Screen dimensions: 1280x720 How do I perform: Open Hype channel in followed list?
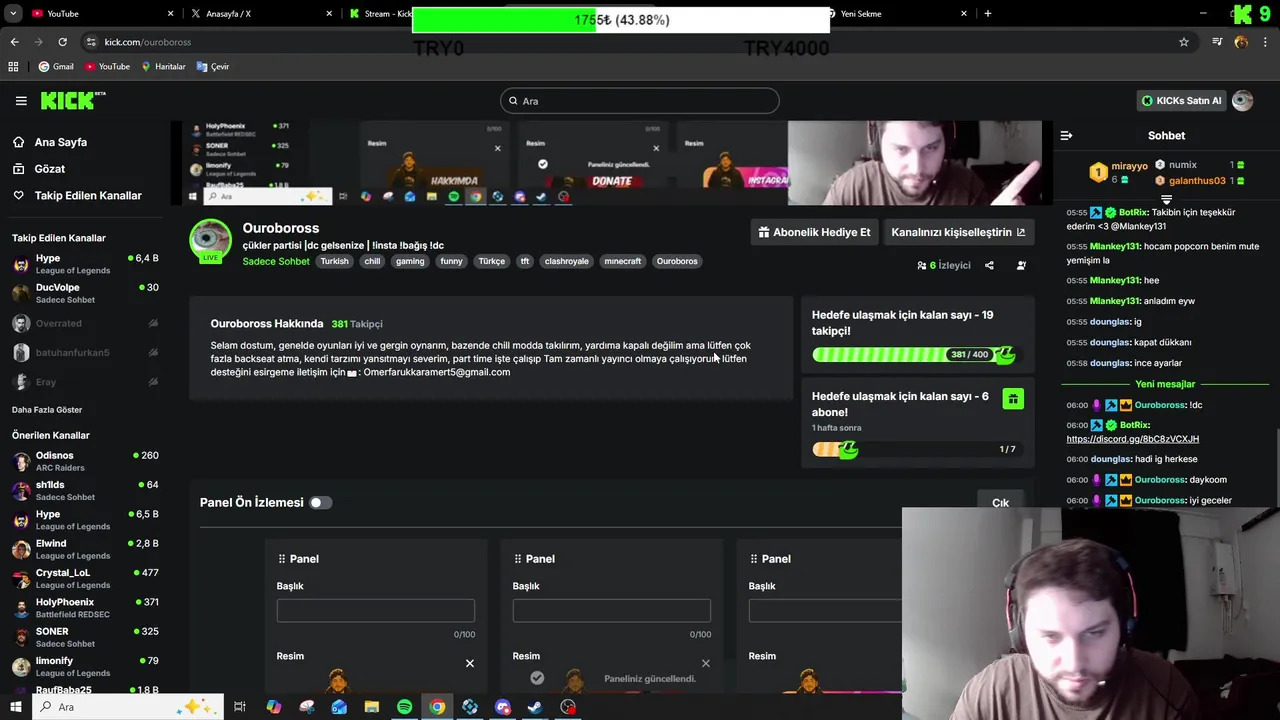tap(85, 264)
